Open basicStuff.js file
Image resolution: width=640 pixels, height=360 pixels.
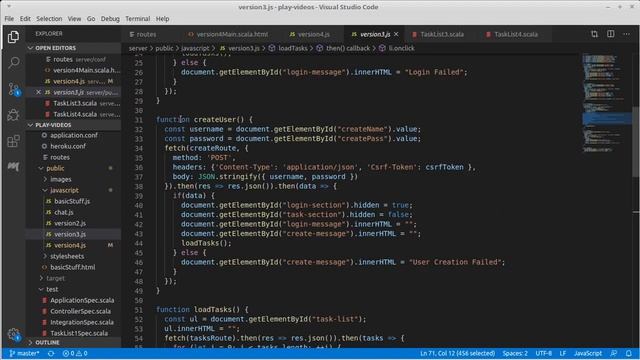tap(73, 201)
